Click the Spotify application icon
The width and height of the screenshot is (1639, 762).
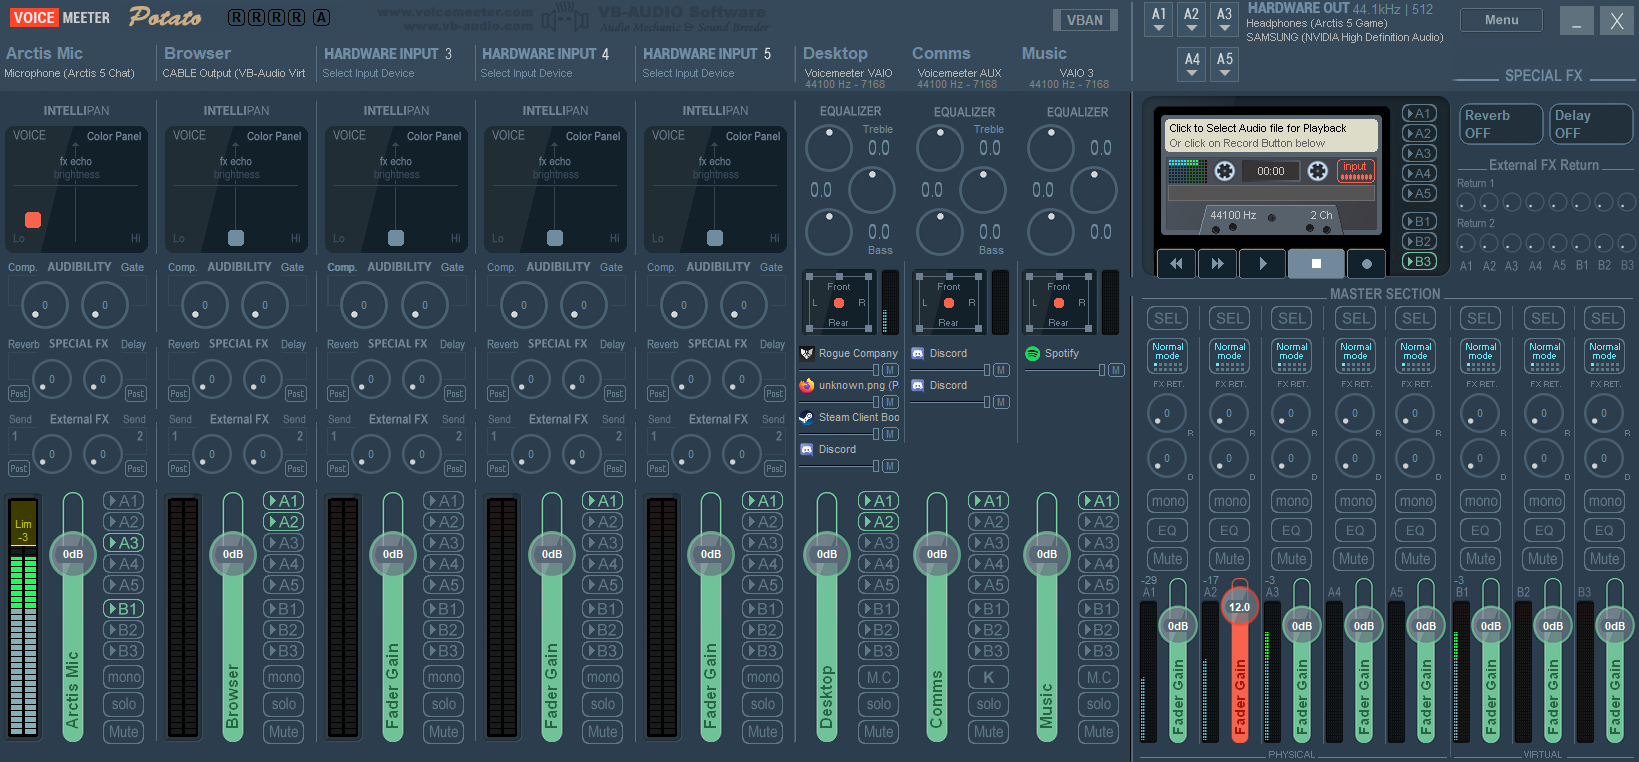click(x=1033, y=353)
